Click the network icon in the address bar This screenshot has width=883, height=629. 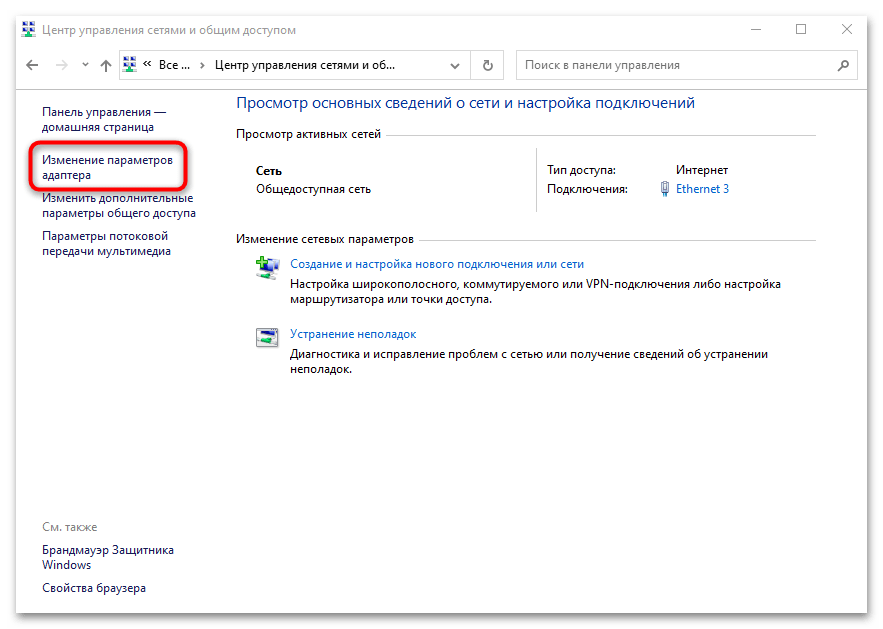point(130,65)
